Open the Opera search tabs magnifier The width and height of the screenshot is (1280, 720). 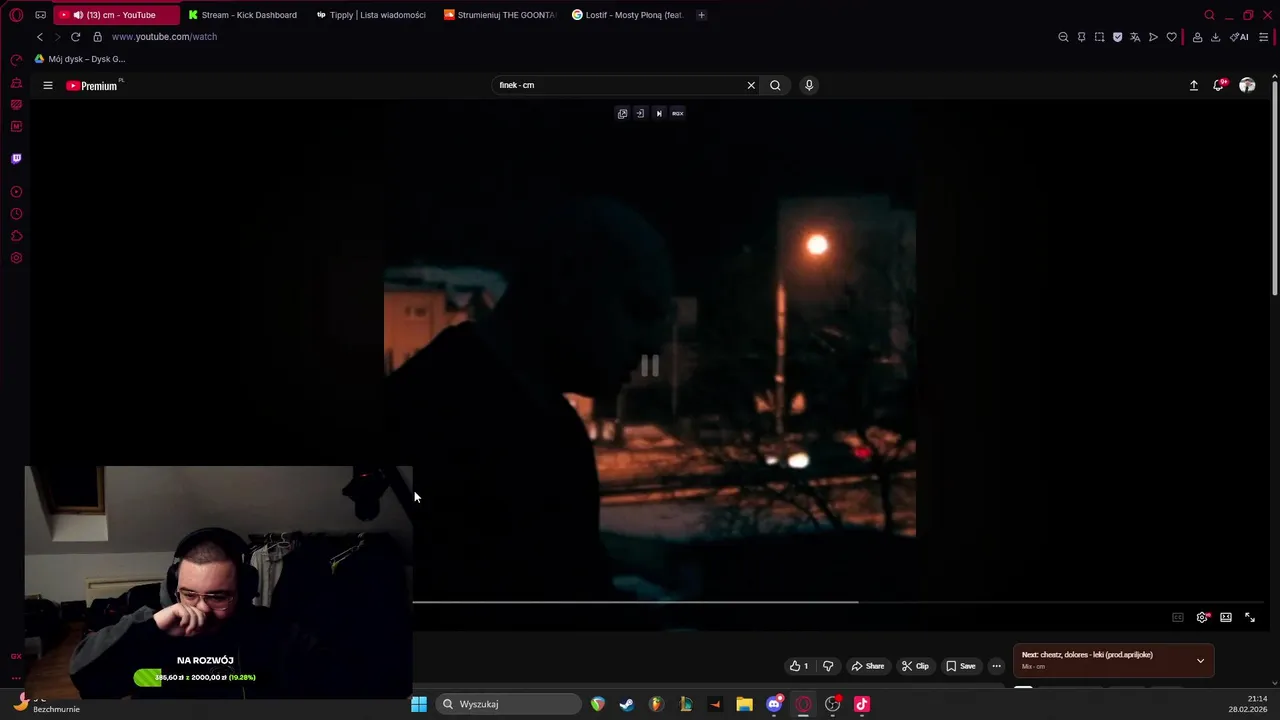(1209, 15)
